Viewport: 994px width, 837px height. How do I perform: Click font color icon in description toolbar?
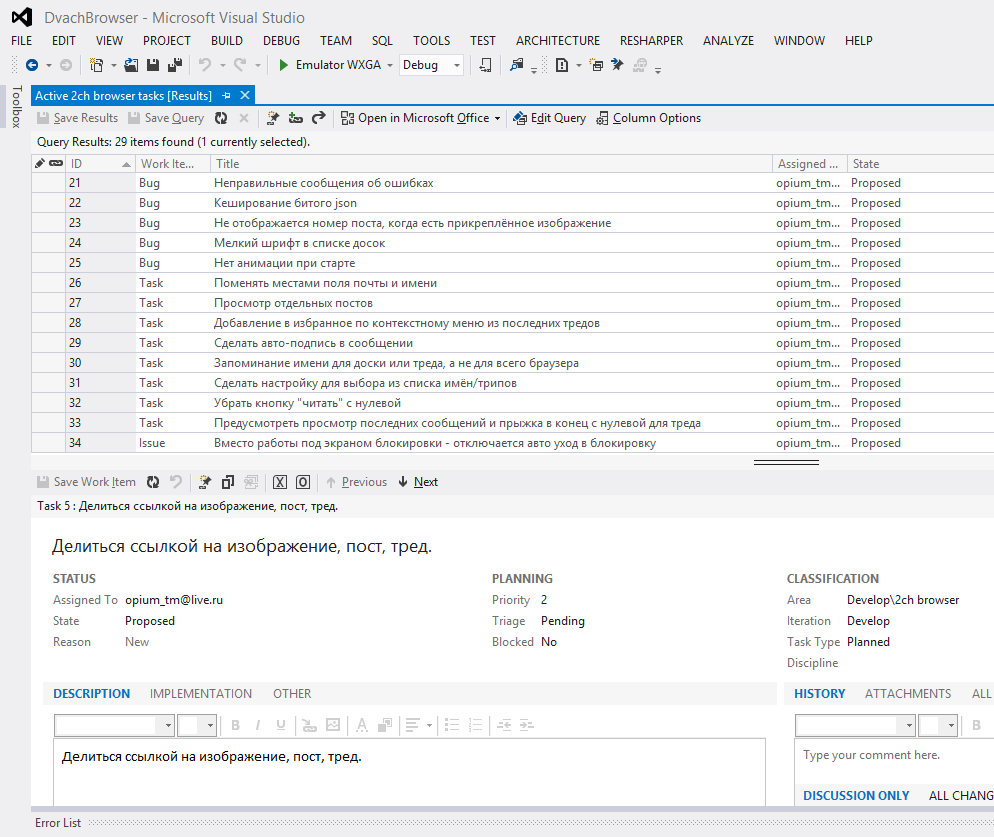(361, 725)
